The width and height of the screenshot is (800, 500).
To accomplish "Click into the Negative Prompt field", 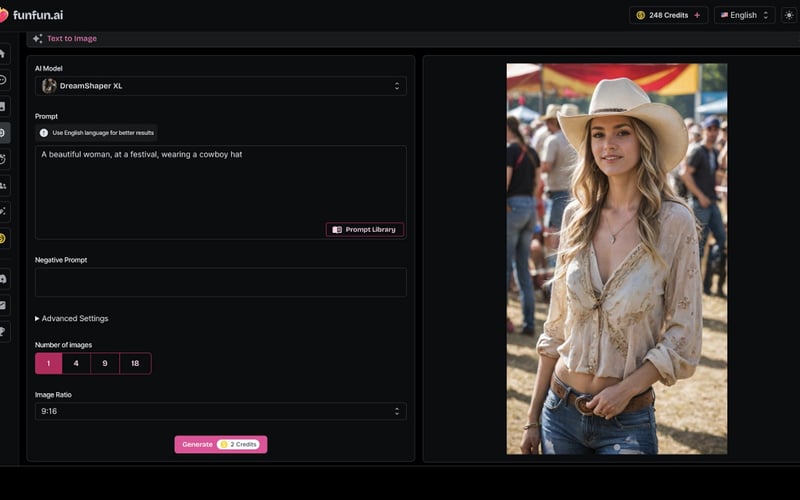I will [x=220, y=282].
